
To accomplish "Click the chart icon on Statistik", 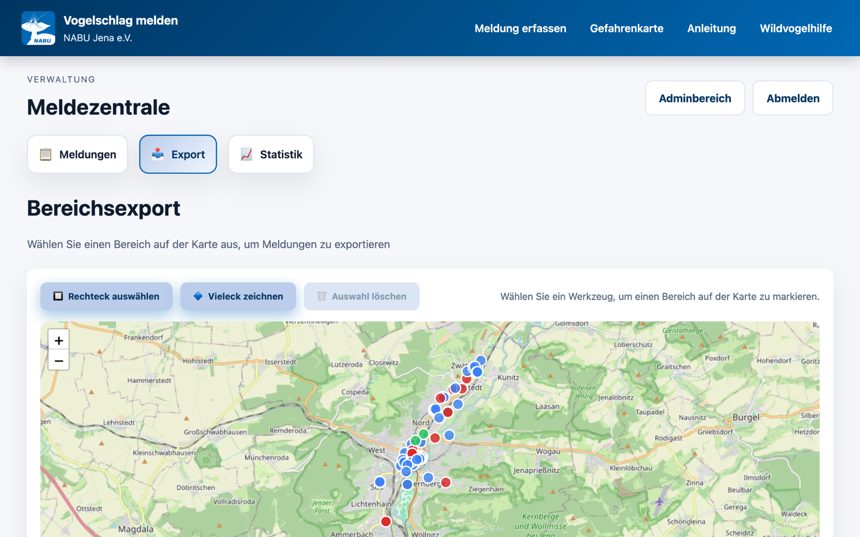I will point(246,154).
